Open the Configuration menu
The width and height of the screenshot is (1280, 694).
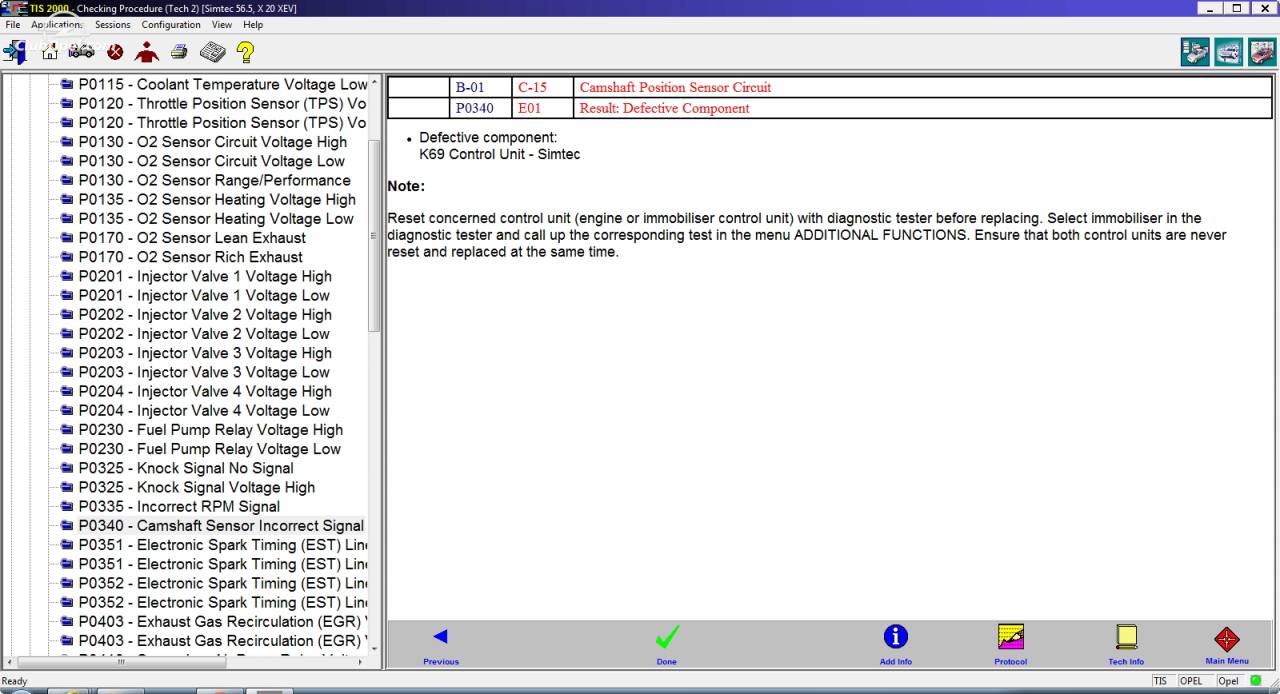point(171,25)
